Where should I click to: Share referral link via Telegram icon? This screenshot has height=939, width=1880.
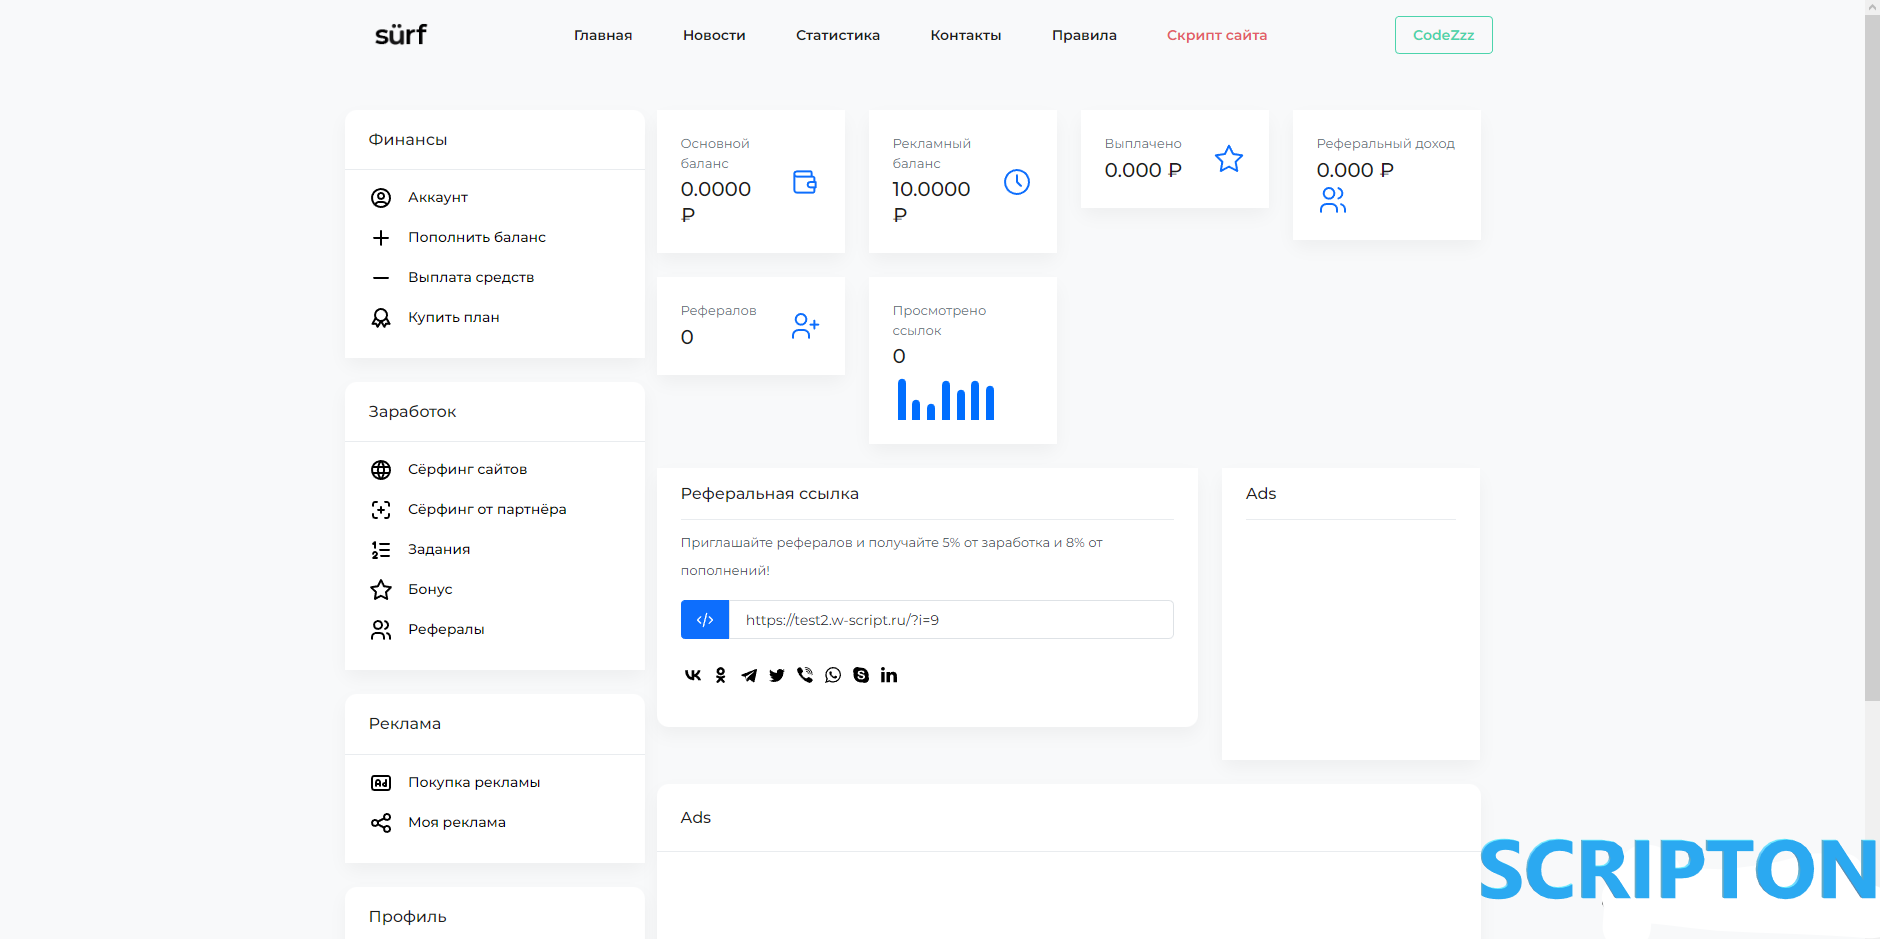coord(749,676)
